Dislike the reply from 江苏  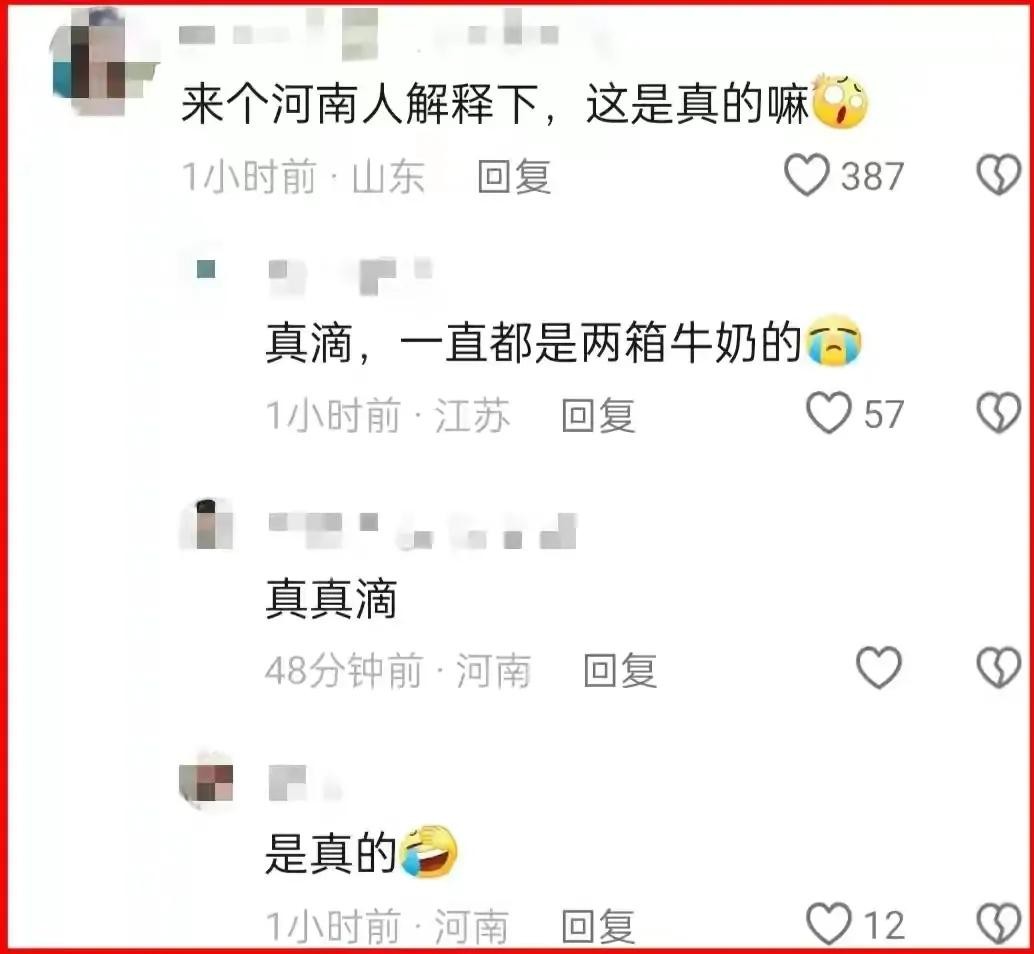tap(998, 413)
